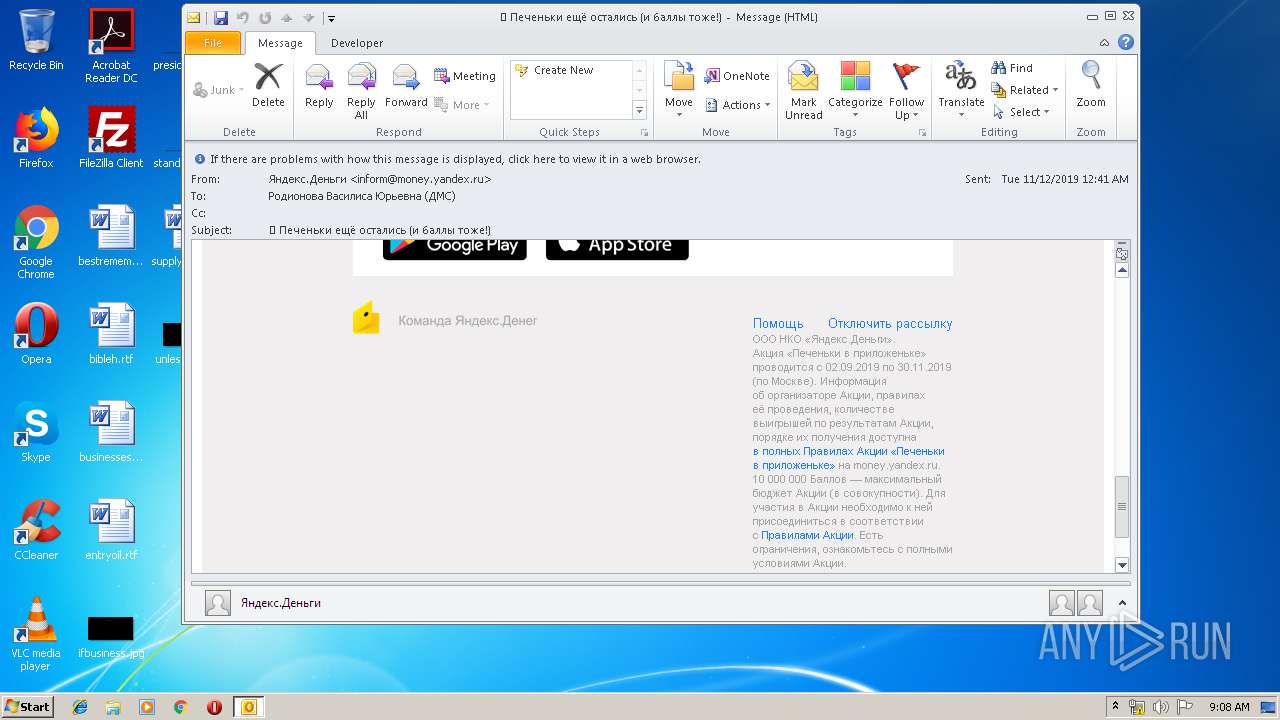The width and height of the screenshot is (1280, 720).
Task: Open the Opera desktop shortcut
Action: 36,334
